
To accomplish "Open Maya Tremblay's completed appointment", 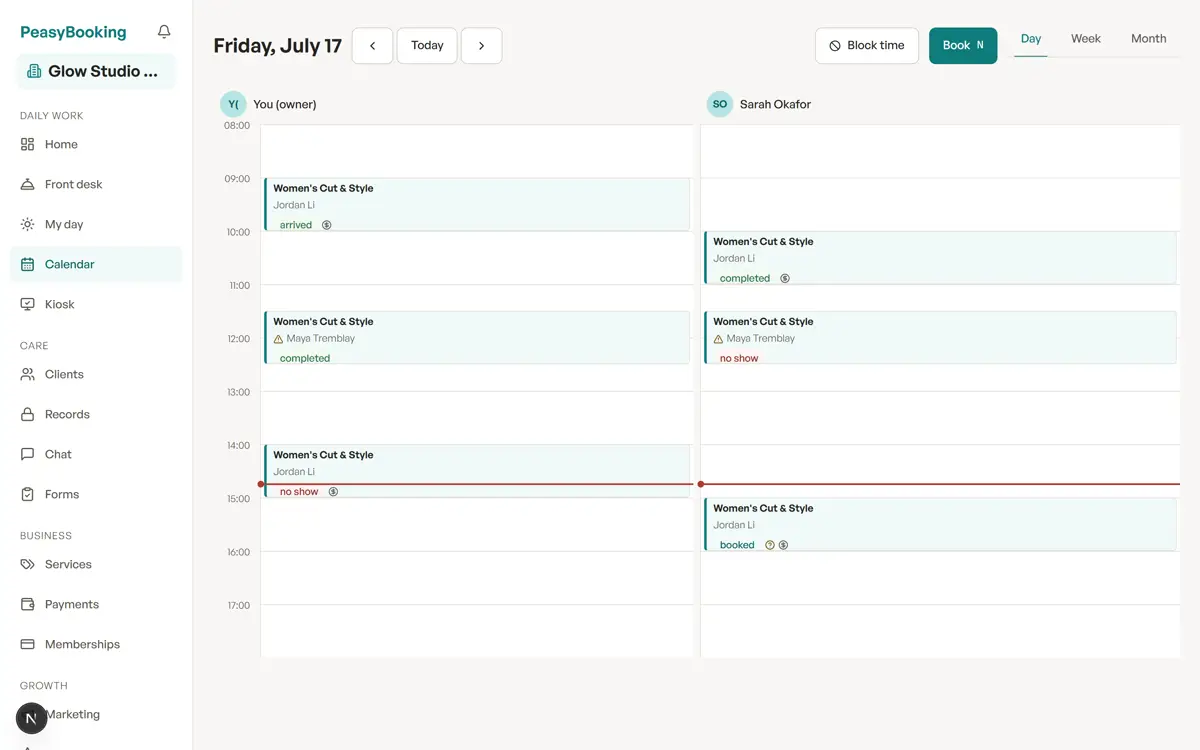I will 477,338.
